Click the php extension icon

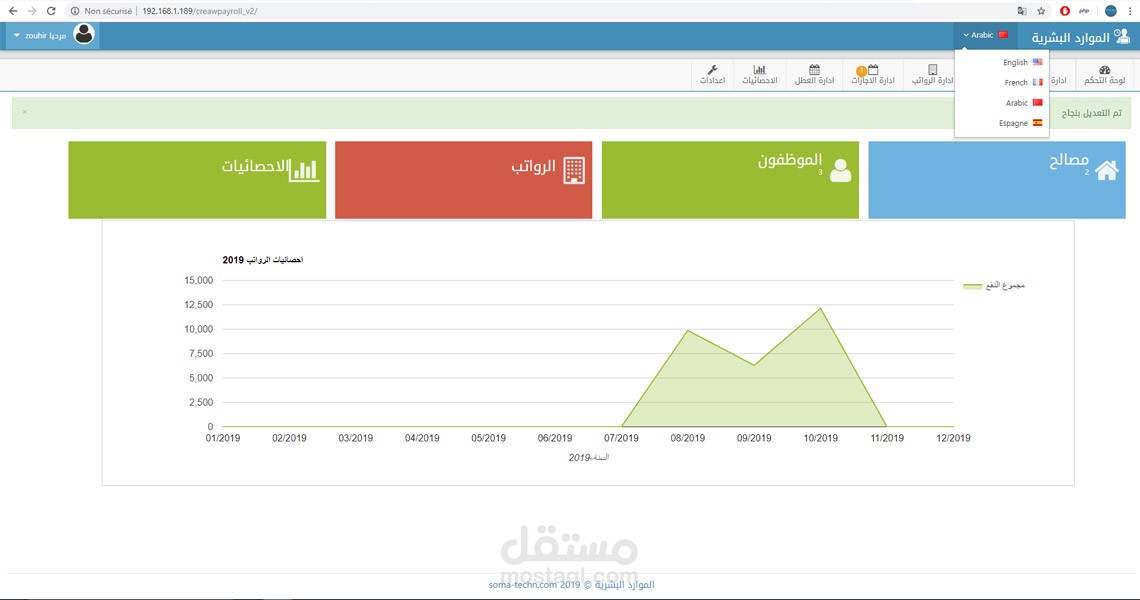click(1084, 11)
